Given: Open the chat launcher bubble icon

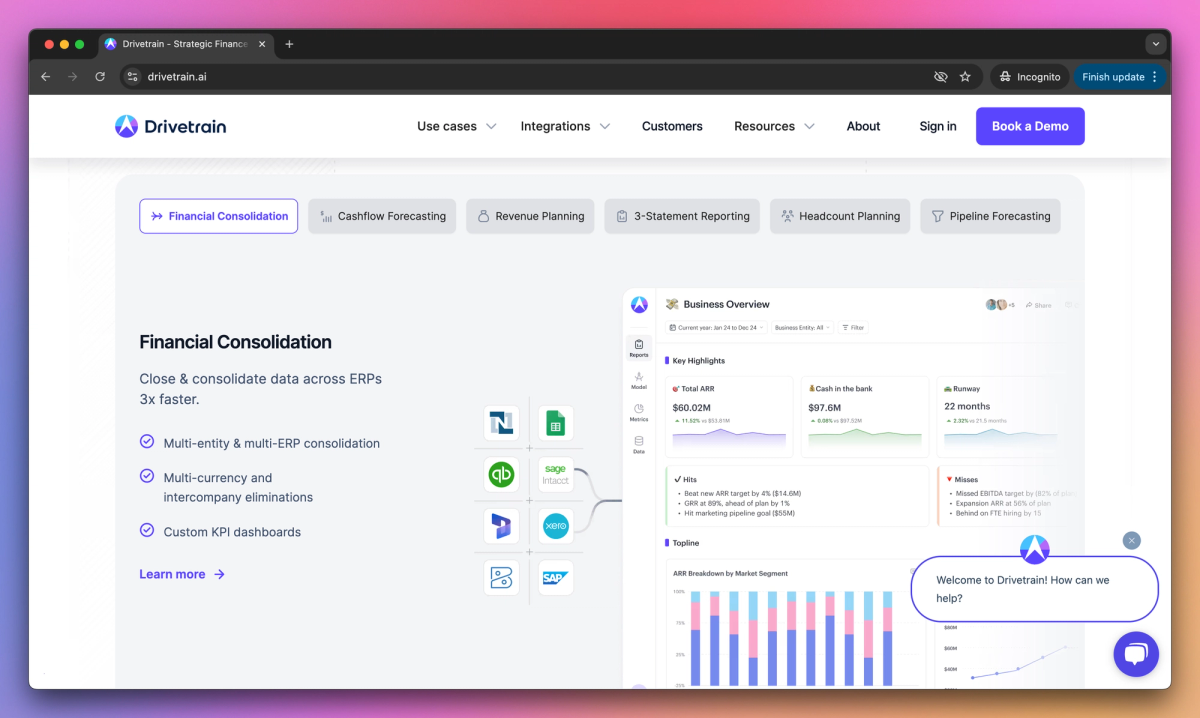Looking at the screenshot, I should (x=1136, y=655).
